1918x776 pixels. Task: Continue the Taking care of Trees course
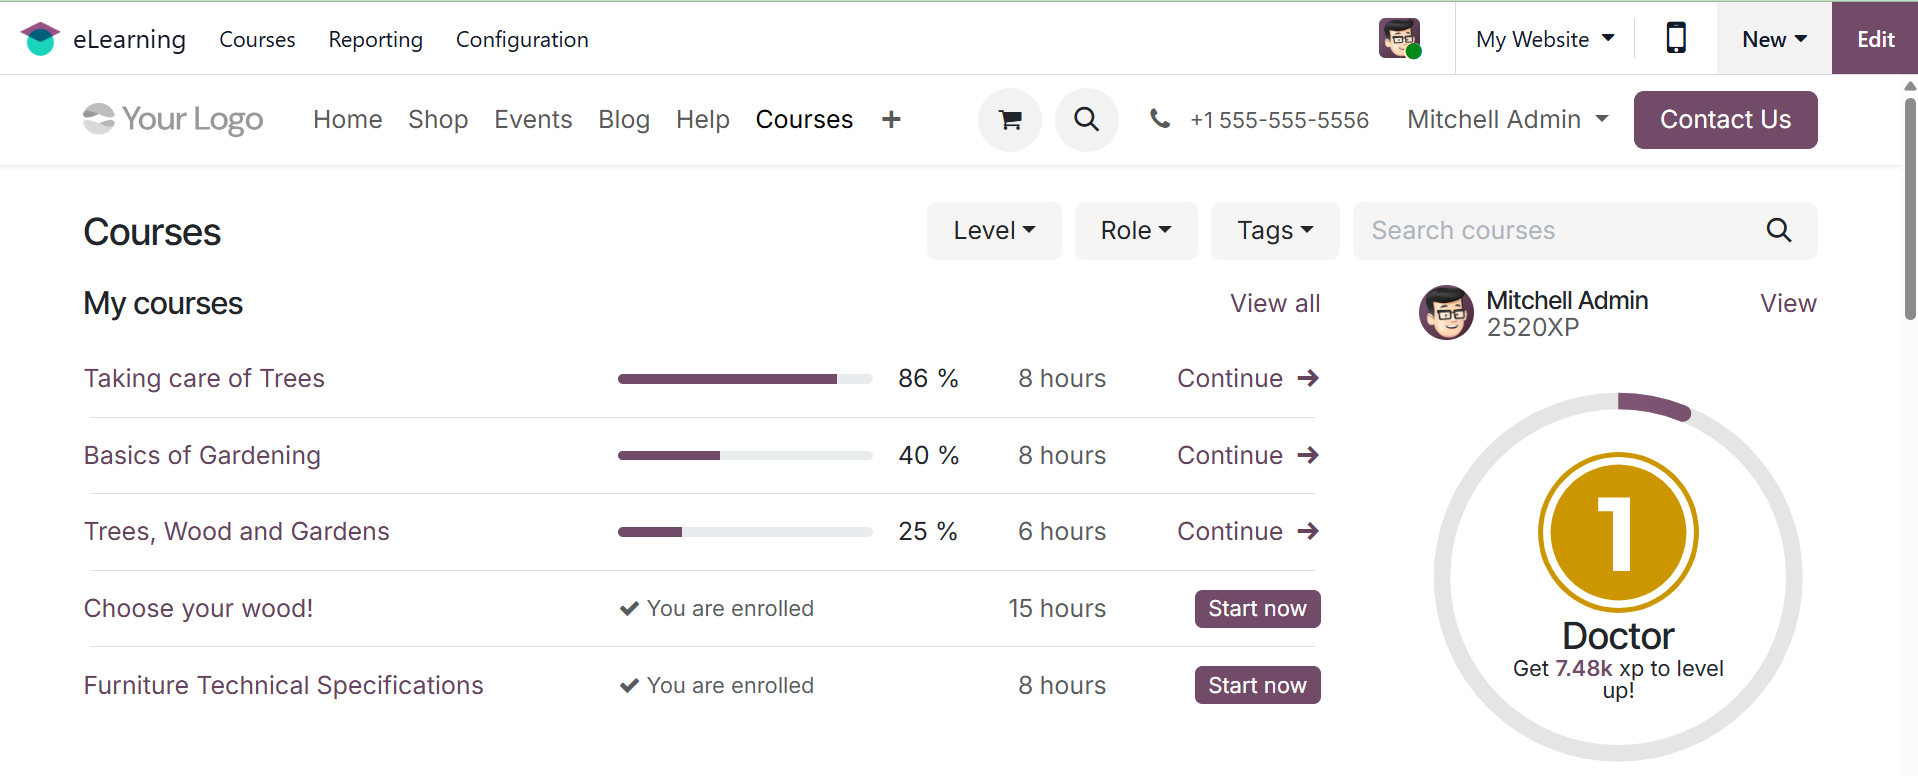point(1247,378)
